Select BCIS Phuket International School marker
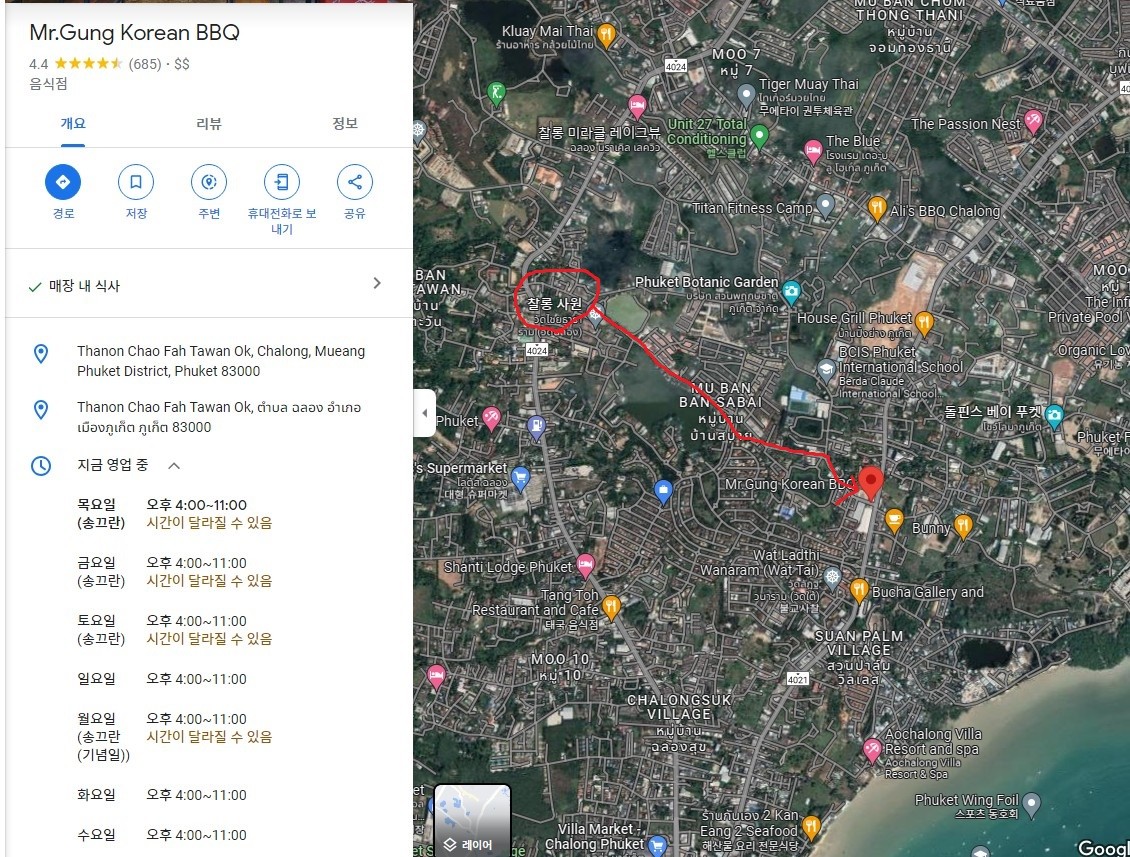 (x=827, y=371)
